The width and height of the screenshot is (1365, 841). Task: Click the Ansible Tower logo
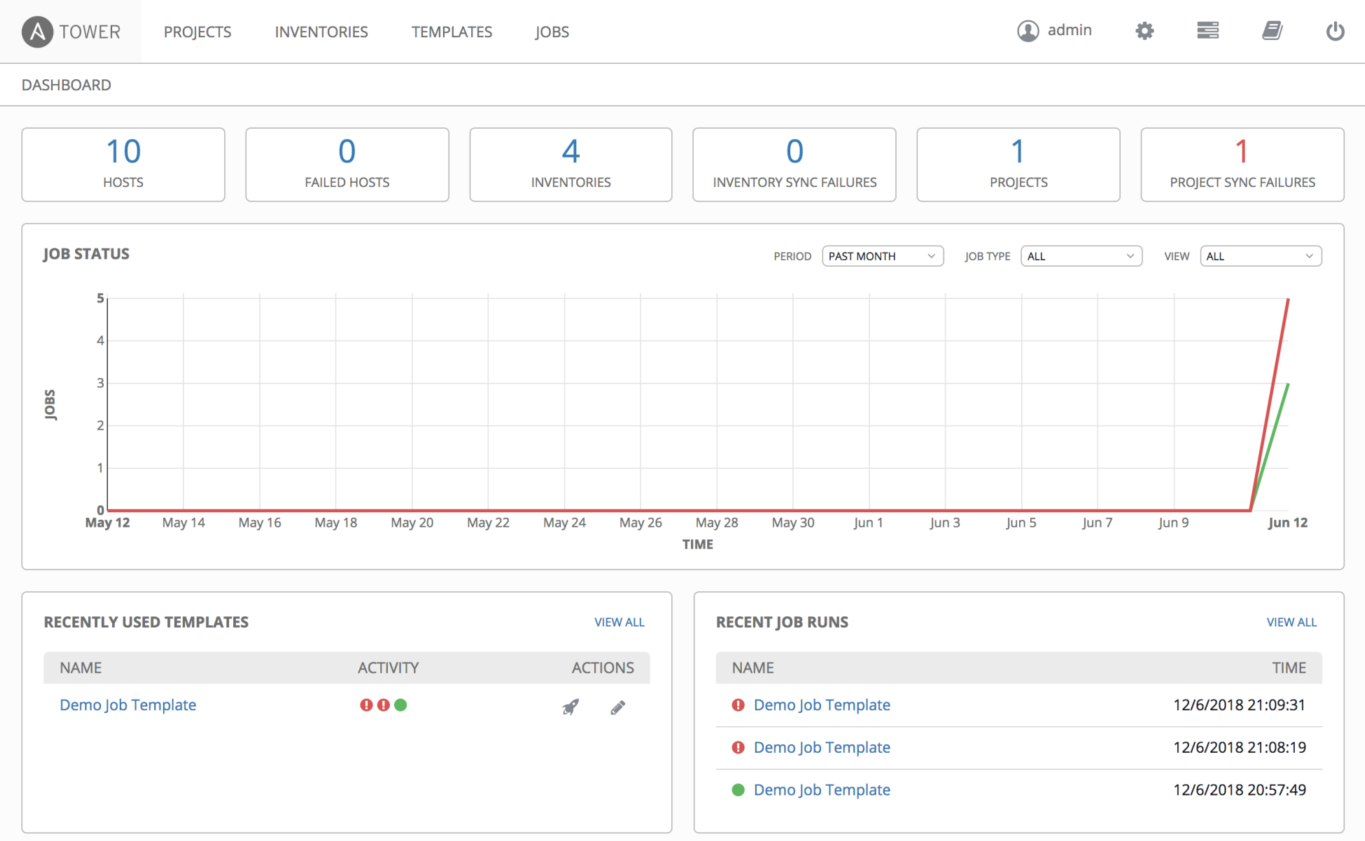71,31
